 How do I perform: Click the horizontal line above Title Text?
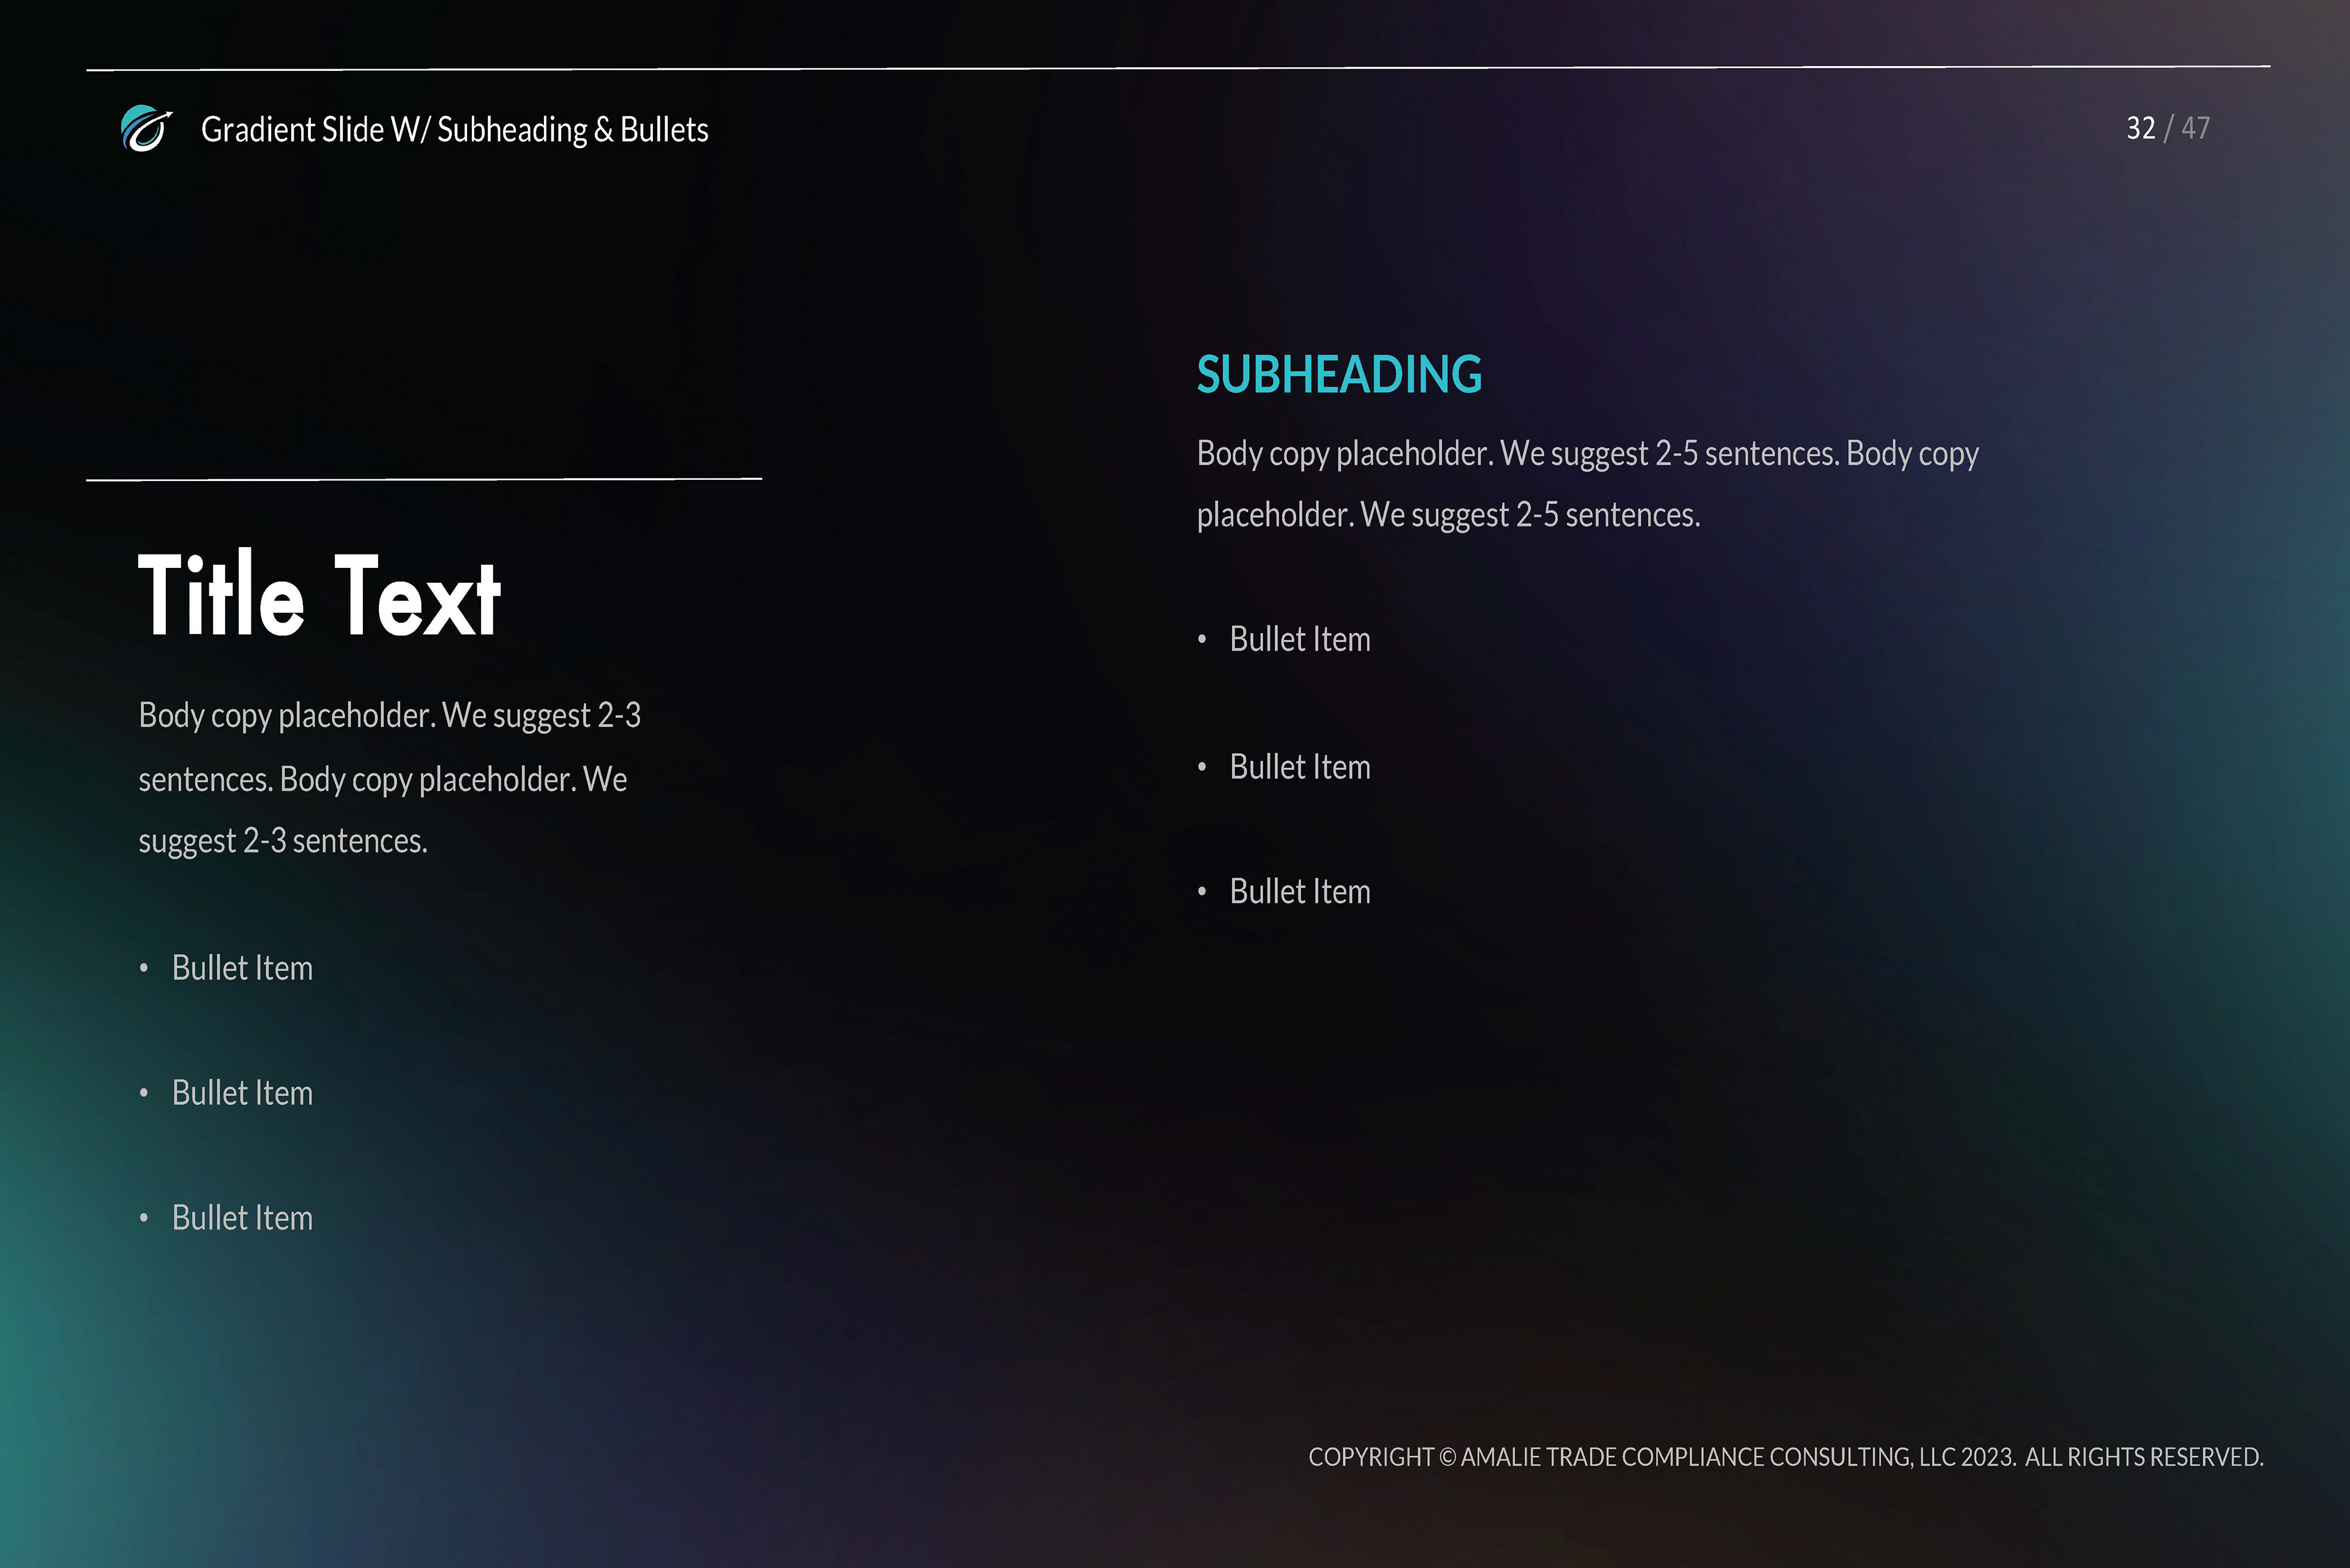tap(424, 479)
